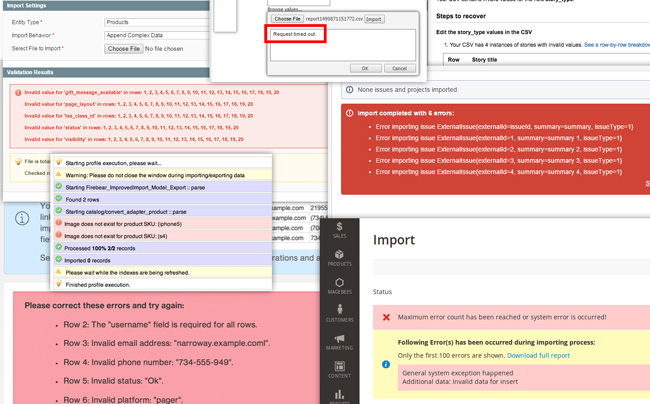Viewport: 650px width, 404px height.
Task: Open the Sales section in dark sidebar
Action: point(340,230)
